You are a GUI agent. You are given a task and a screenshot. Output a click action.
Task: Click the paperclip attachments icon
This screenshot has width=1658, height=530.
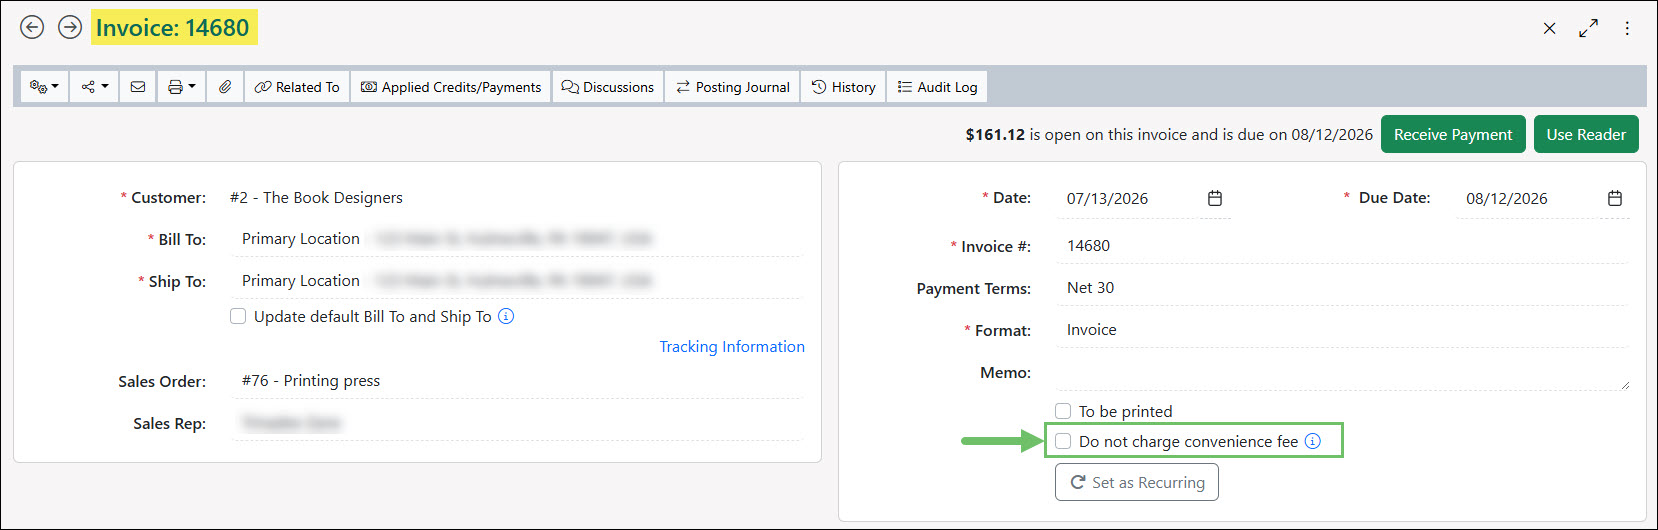pyautogui.click(x=225, y=87)
